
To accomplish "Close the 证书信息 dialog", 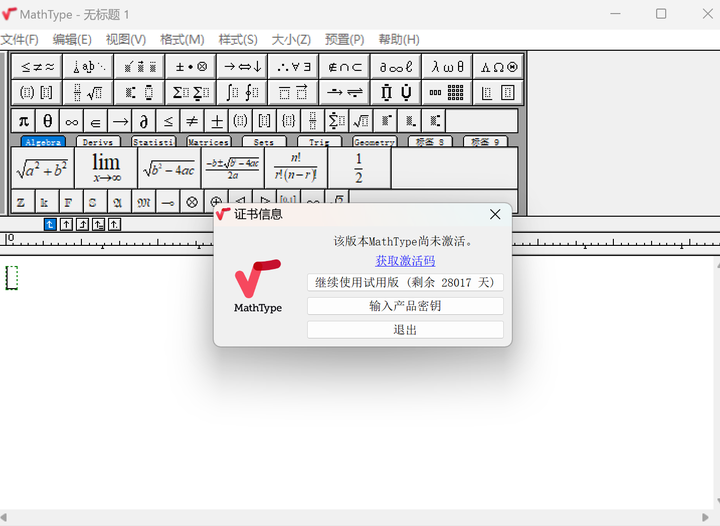I will 495,214.
